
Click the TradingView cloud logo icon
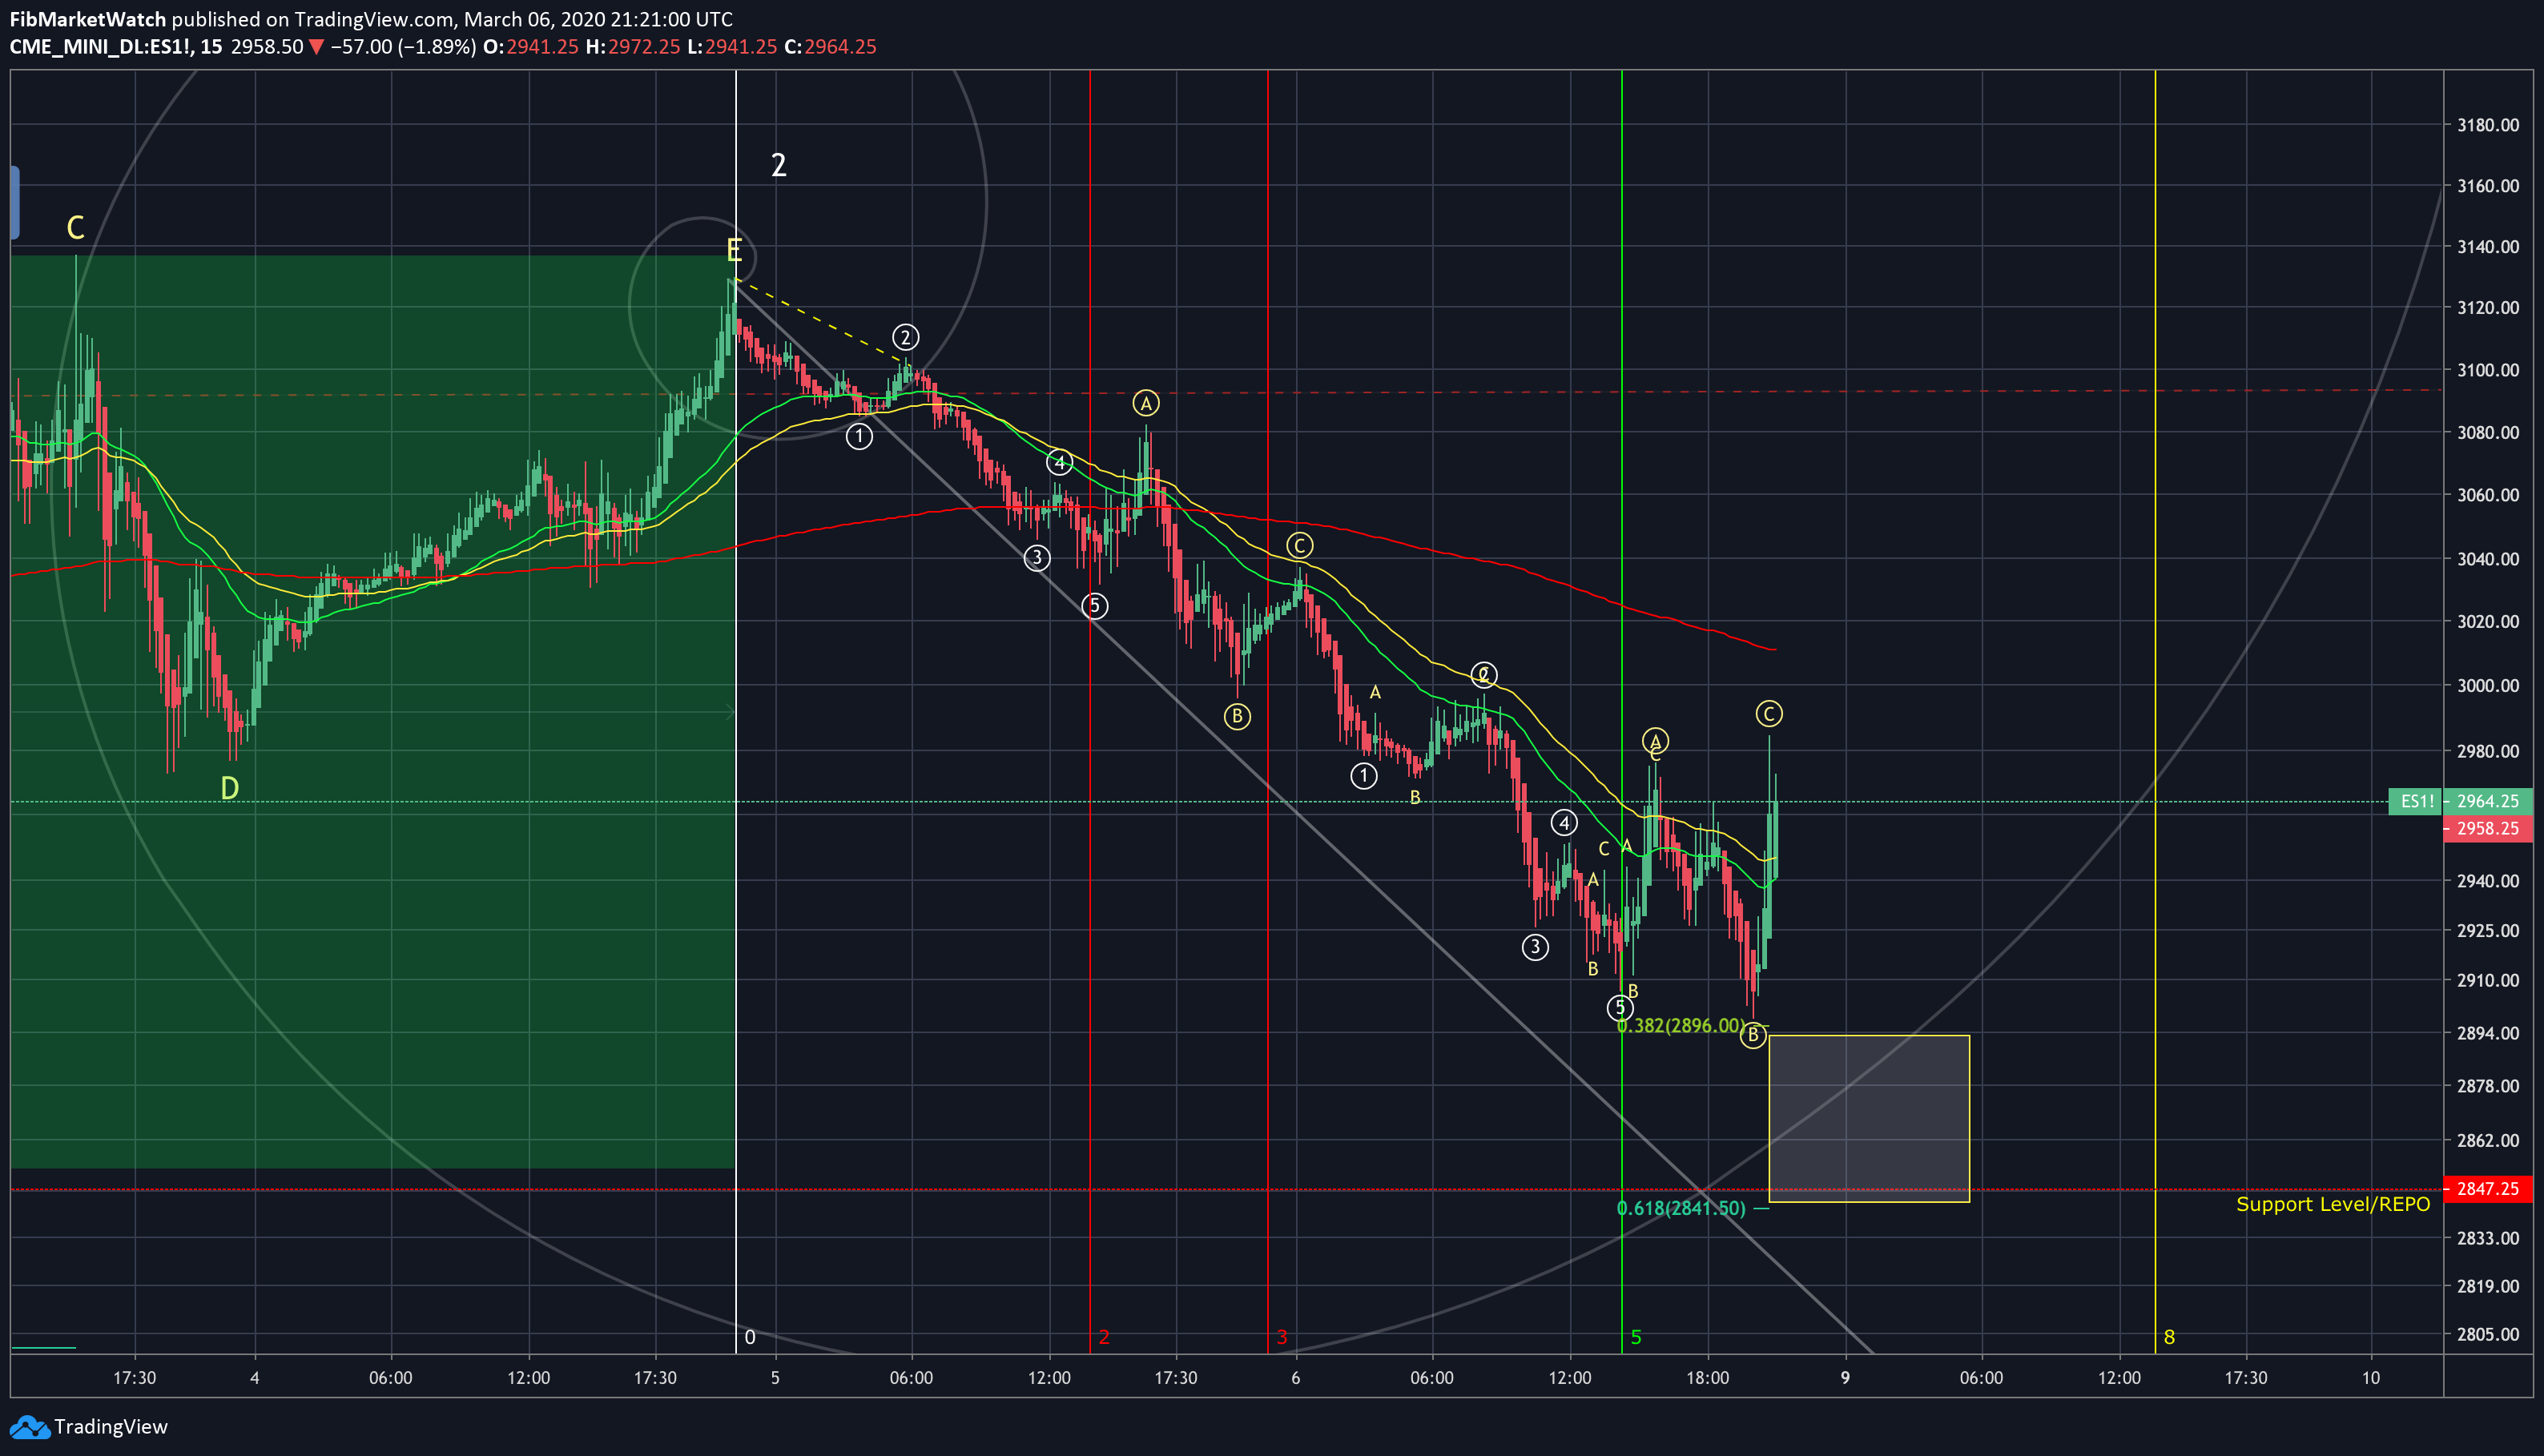[28, 1427]
